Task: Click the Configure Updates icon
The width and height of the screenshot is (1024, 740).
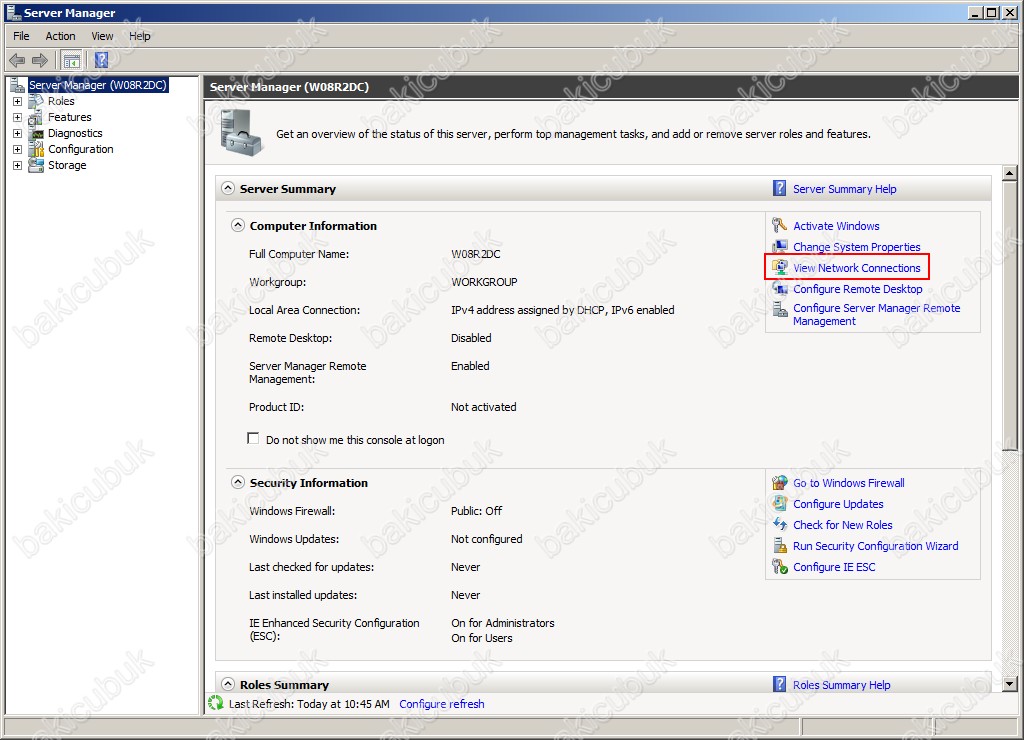Action: 779,504
